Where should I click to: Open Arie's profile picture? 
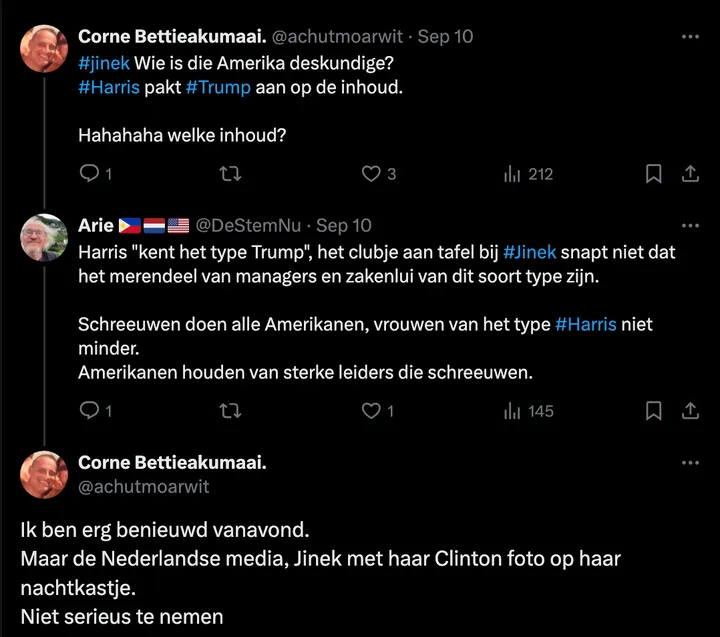point(44,238)
